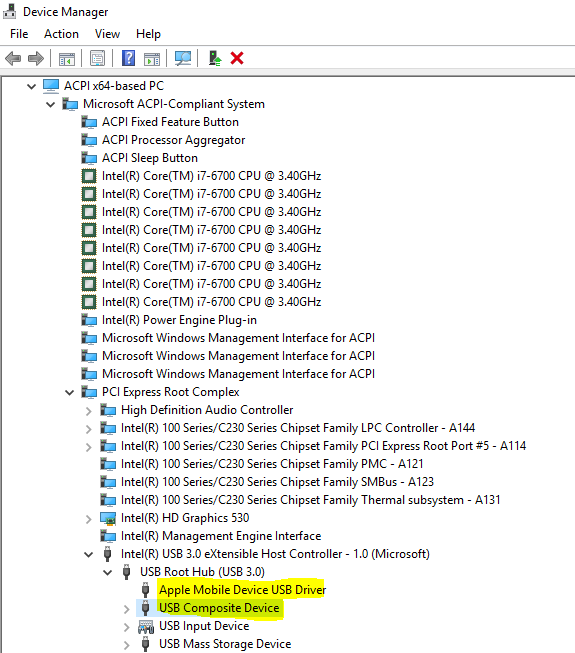The height and width of the screenshot is (653, 575).
Task: Collapse the ACPI x64-based PC node
Action: [31, 87]
